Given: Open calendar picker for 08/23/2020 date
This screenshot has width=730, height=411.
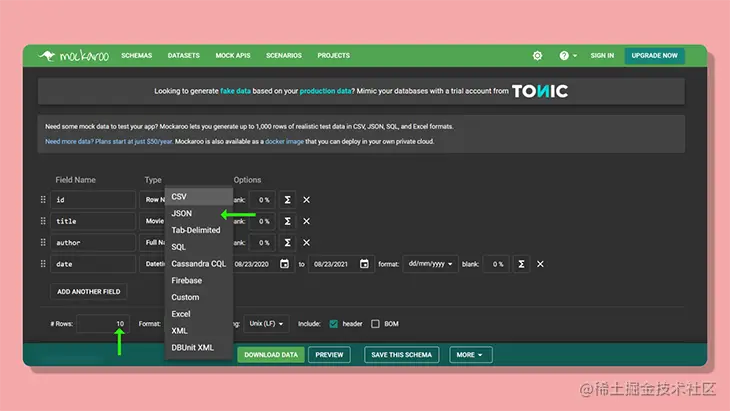Looking at the screenshot, I should coord(284,264).
